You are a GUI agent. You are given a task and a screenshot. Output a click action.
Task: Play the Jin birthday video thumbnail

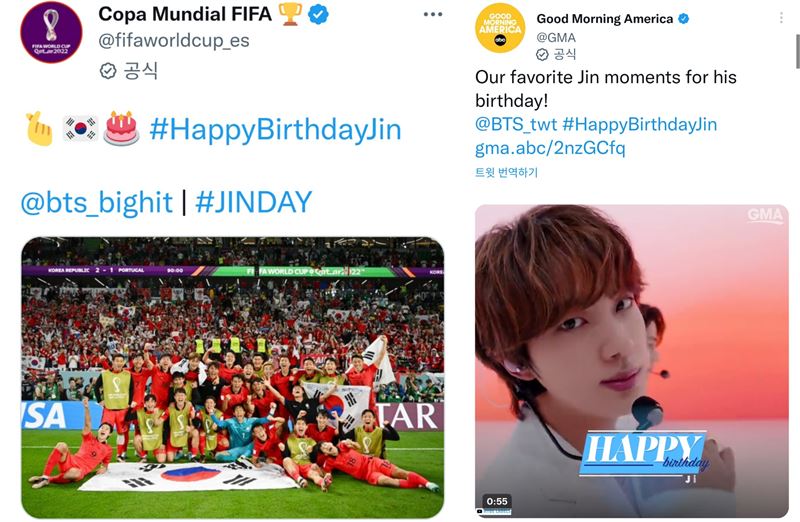pyautogui.click(x=632, y=361)
